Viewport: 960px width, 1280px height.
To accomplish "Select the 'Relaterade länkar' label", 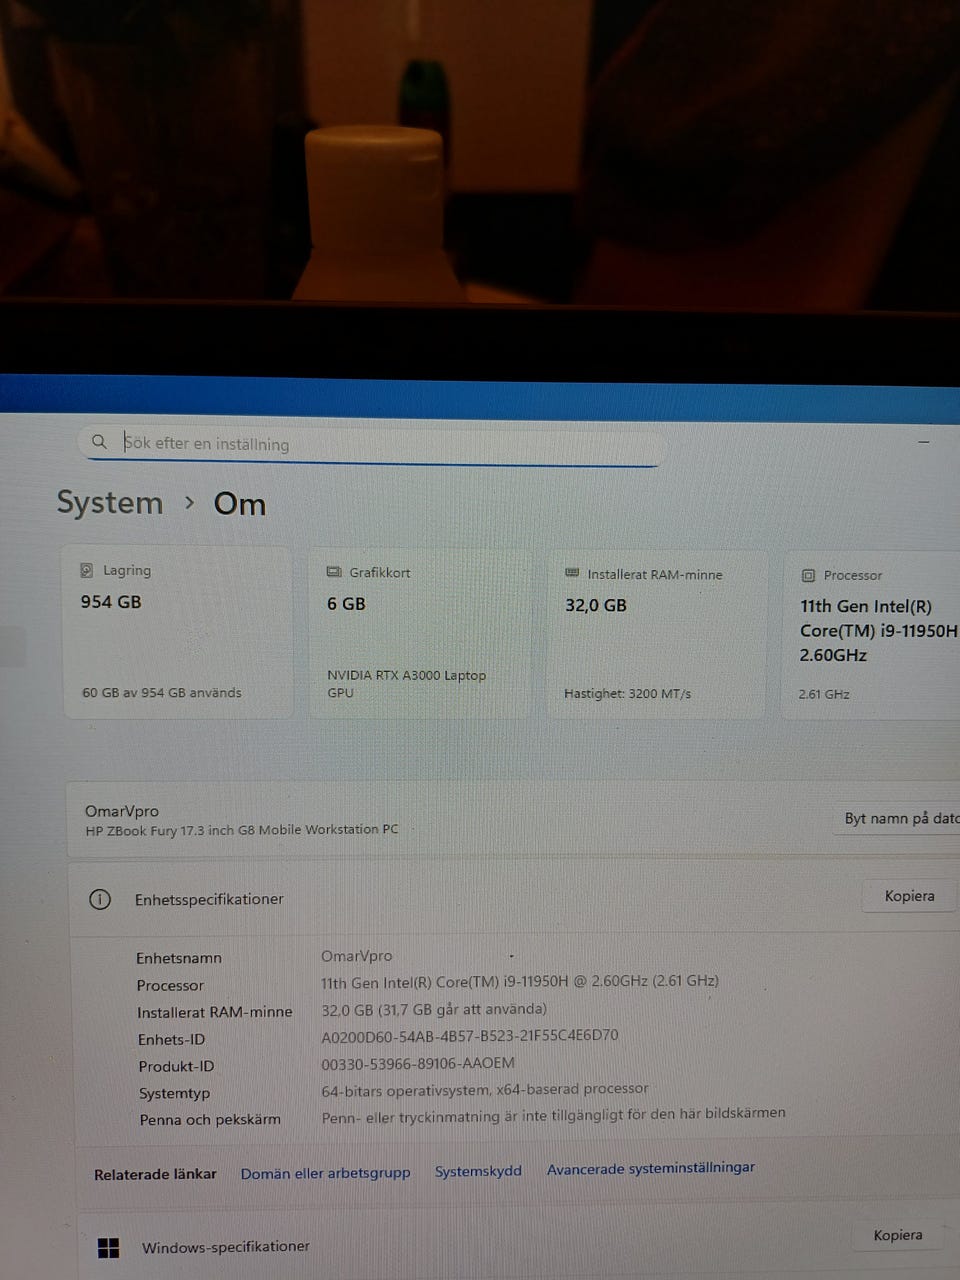I will [155, 1174].
